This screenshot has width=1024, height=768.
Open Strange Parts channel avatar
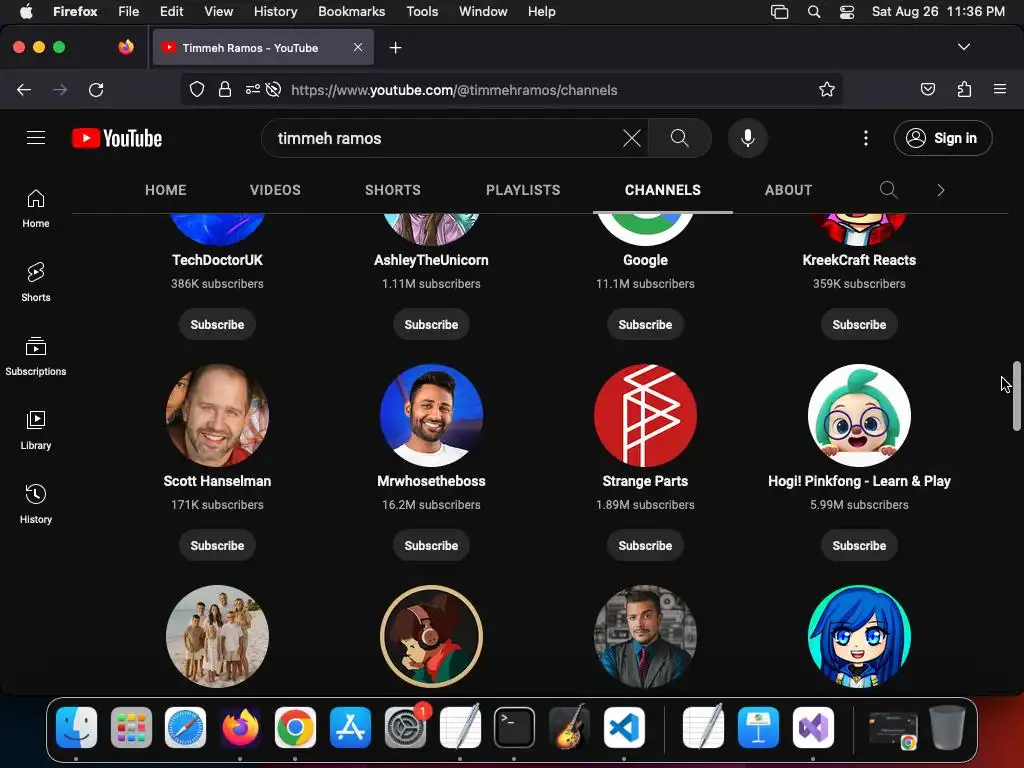click(x=645, y=415)
